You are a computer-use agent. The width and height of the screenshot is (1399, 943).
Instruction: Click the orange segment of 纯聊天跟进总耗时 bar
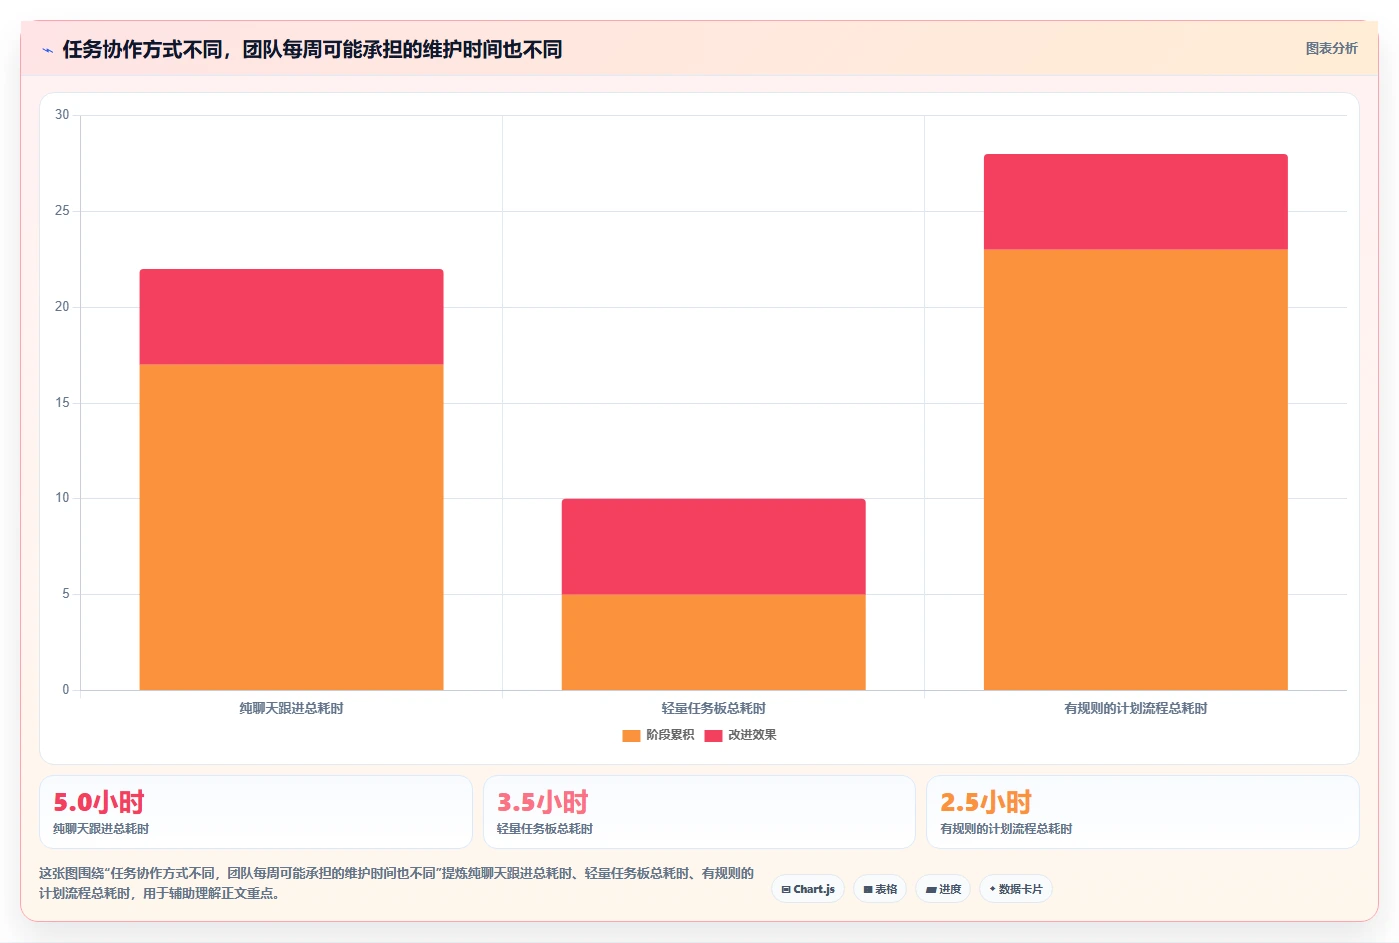pos(291,527)
